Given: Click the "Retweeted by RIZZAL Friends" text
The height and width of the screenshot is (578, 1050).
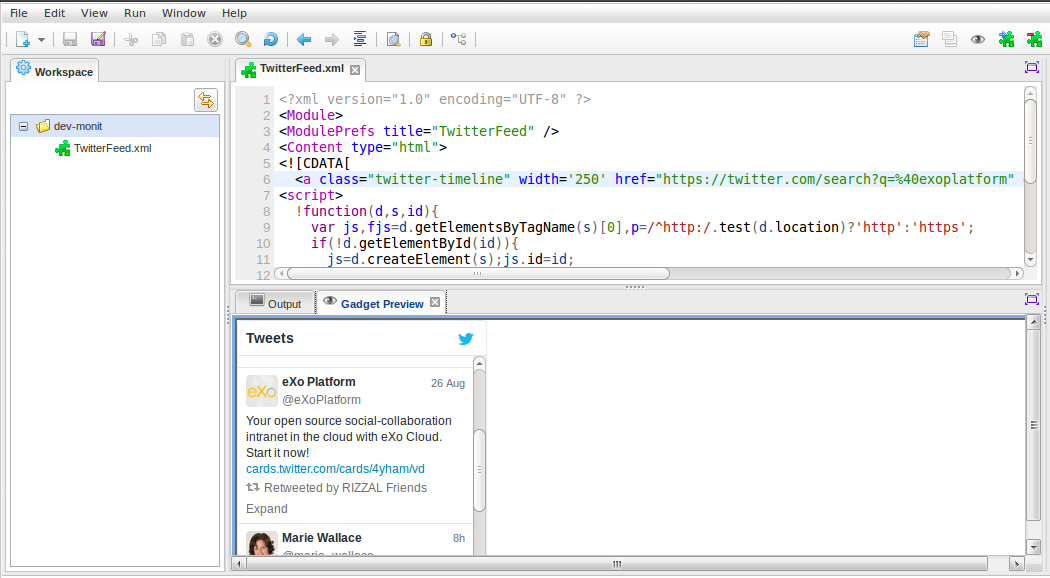Looking at the screenshot, I should tap(346, 488).
